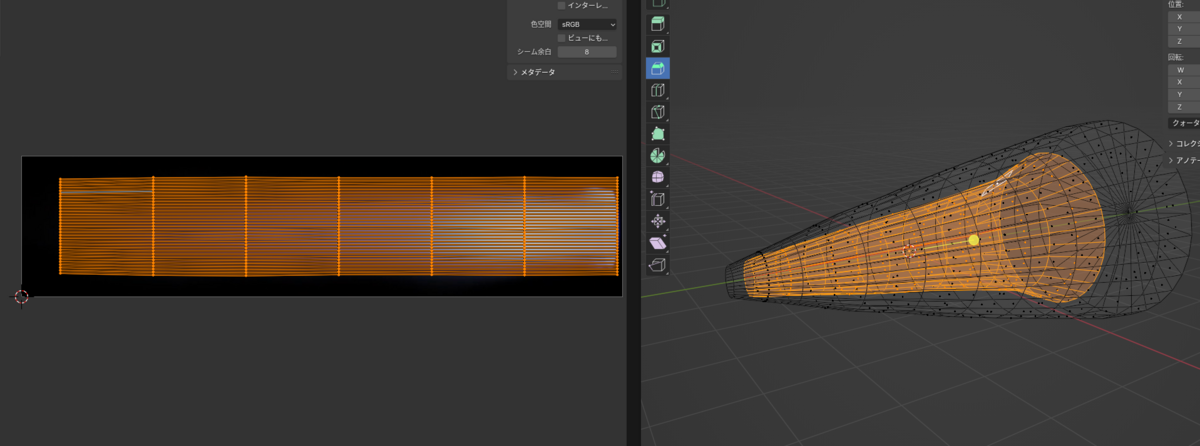Open the 色空間 sRGB dropdown
Image resolution: width=1200 pixels, height=446 pixels.
[x=587, y=23]
